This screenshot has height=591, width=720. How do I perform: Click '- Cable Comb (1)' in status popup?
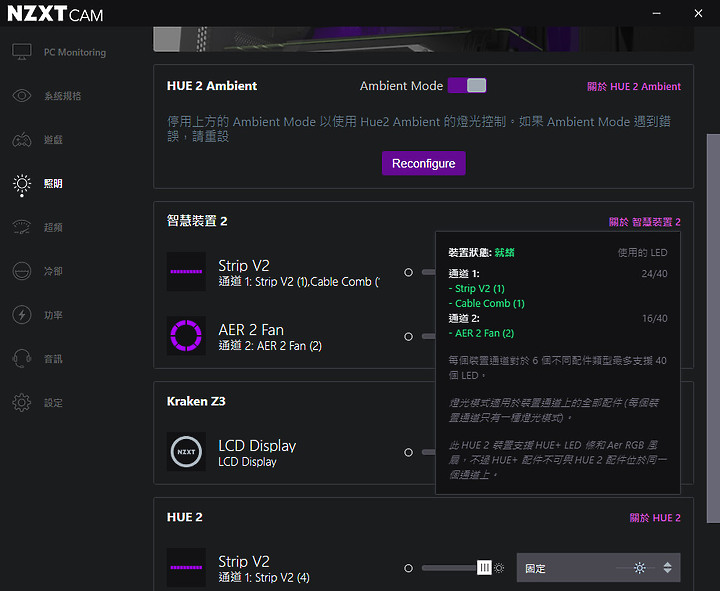487,304
